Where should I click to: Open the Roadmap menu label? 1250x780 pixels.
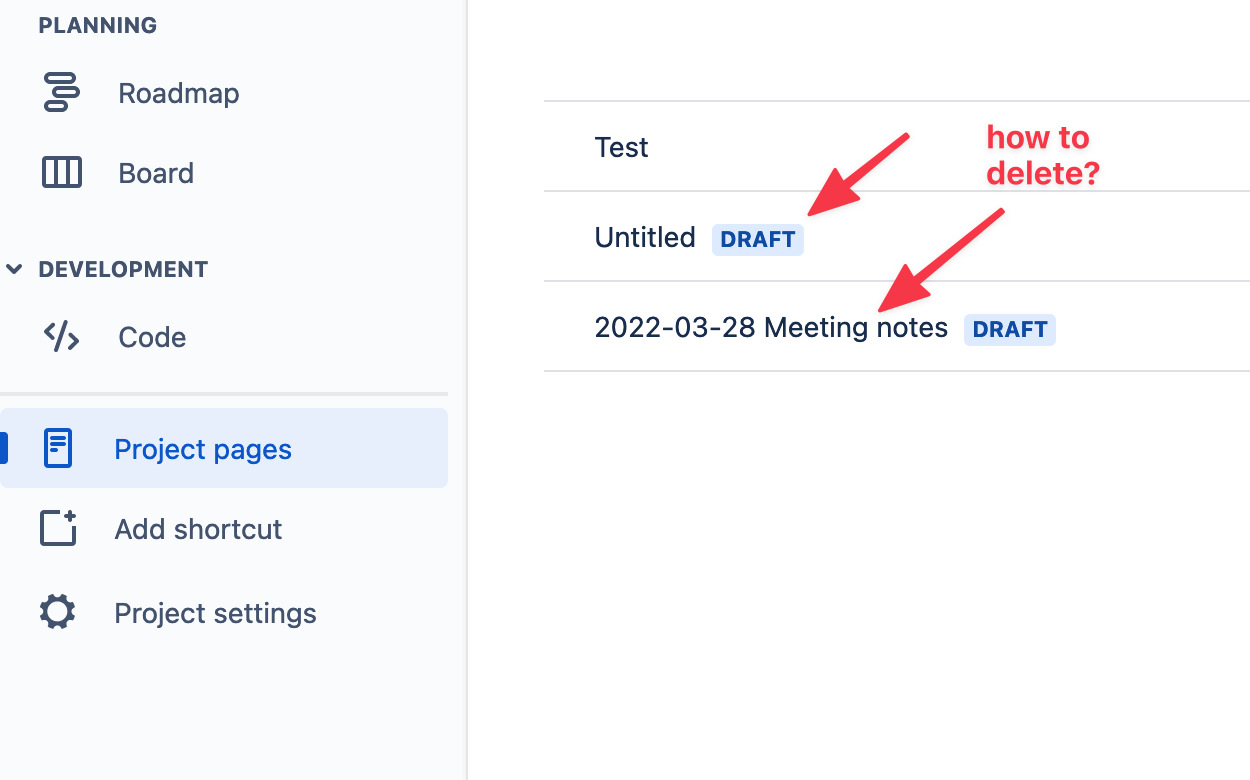point(179,93)
